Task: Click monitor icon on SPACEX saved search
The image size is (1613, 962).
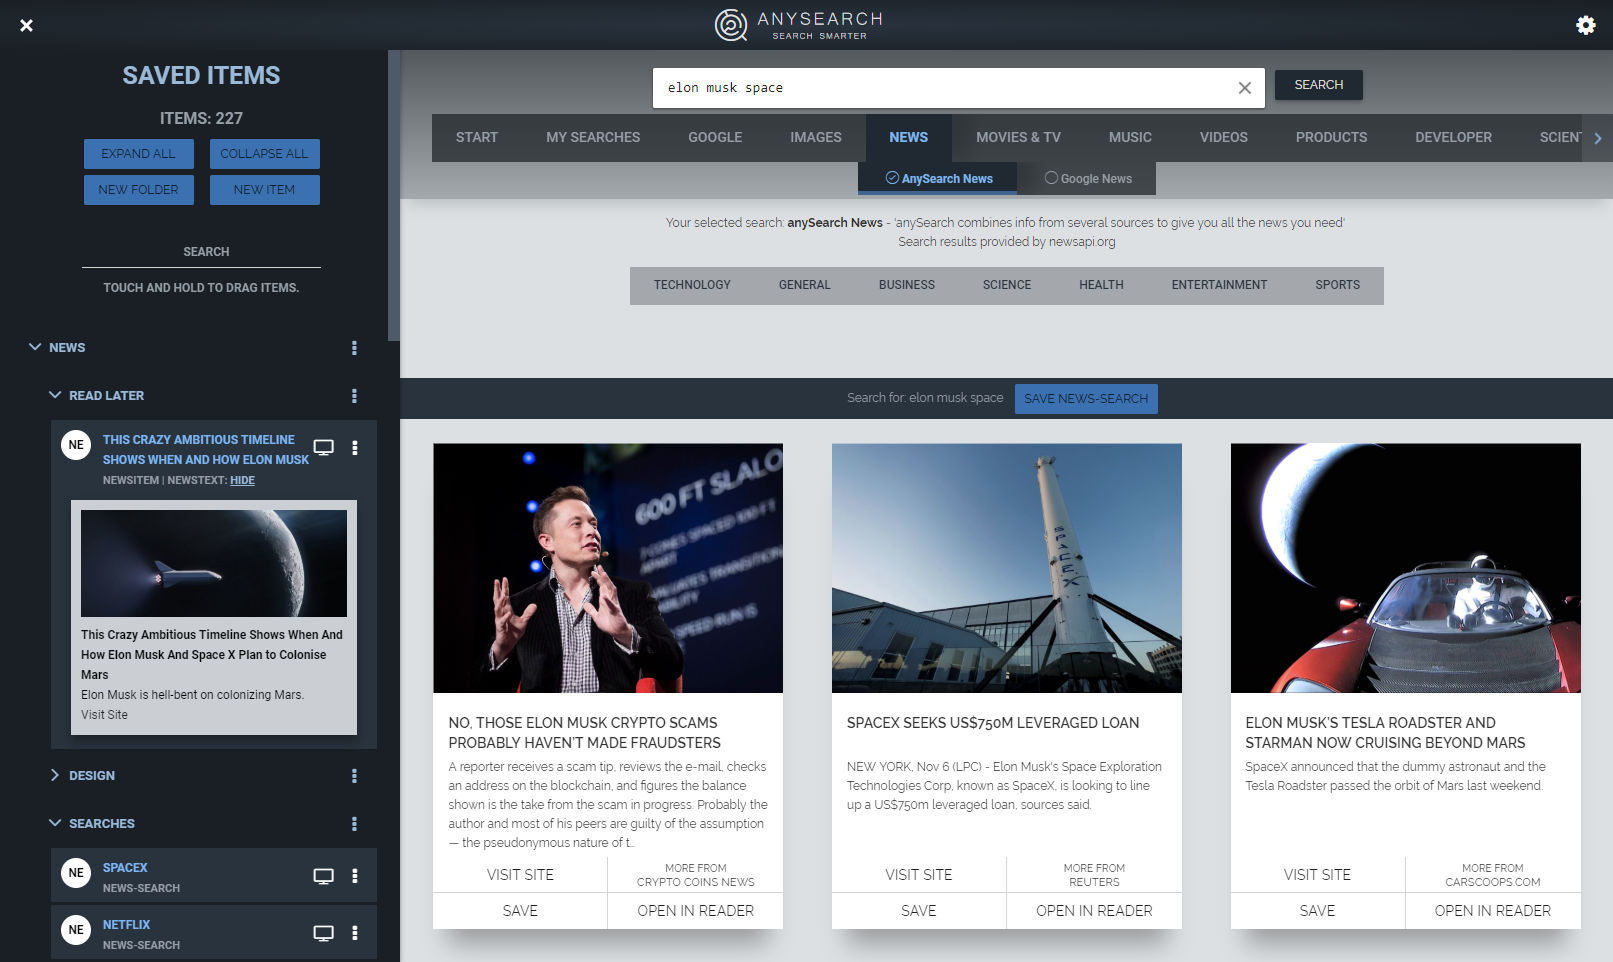Action: click(x=323, y=876)
